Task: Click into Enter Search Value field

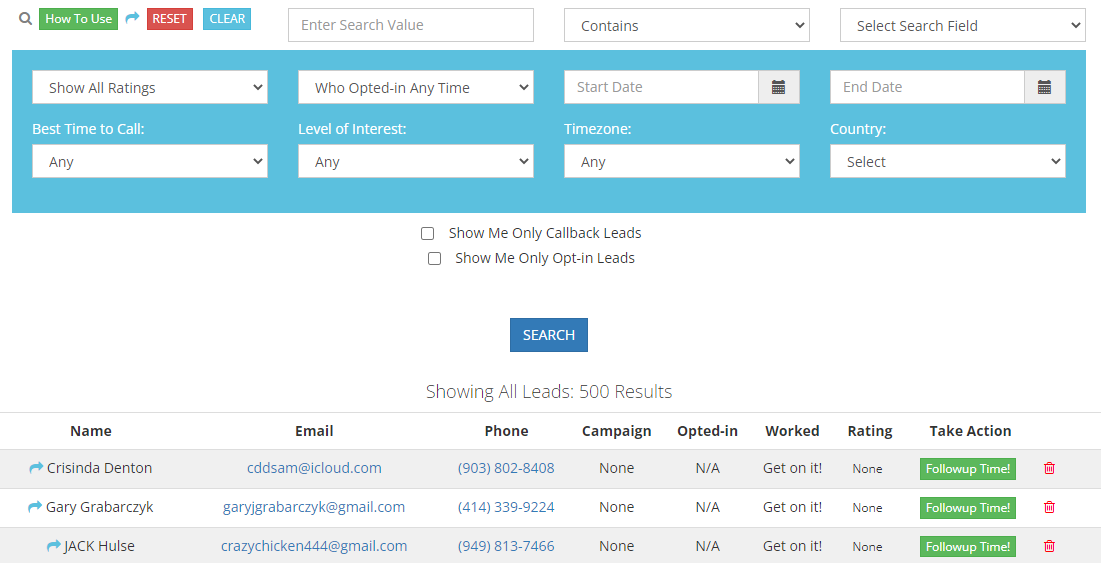Action: [x=411, y=25]
